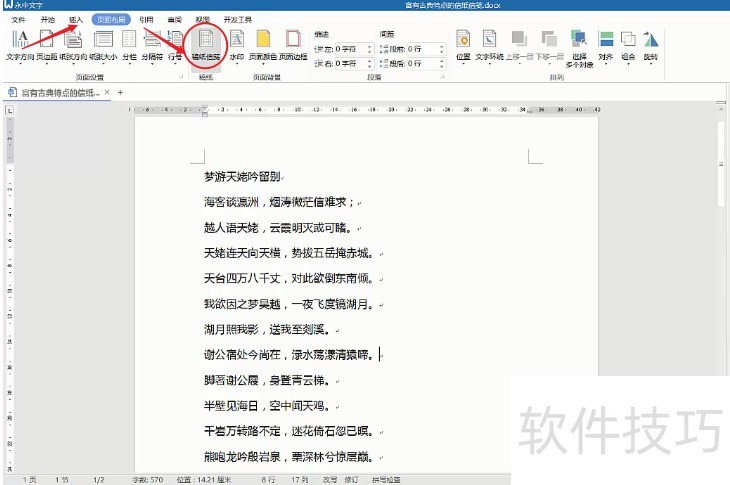730x485 pixels.
Task: Open the 段落 group dialog launcher
Action: pyautogui.click(x=442, y=77)
